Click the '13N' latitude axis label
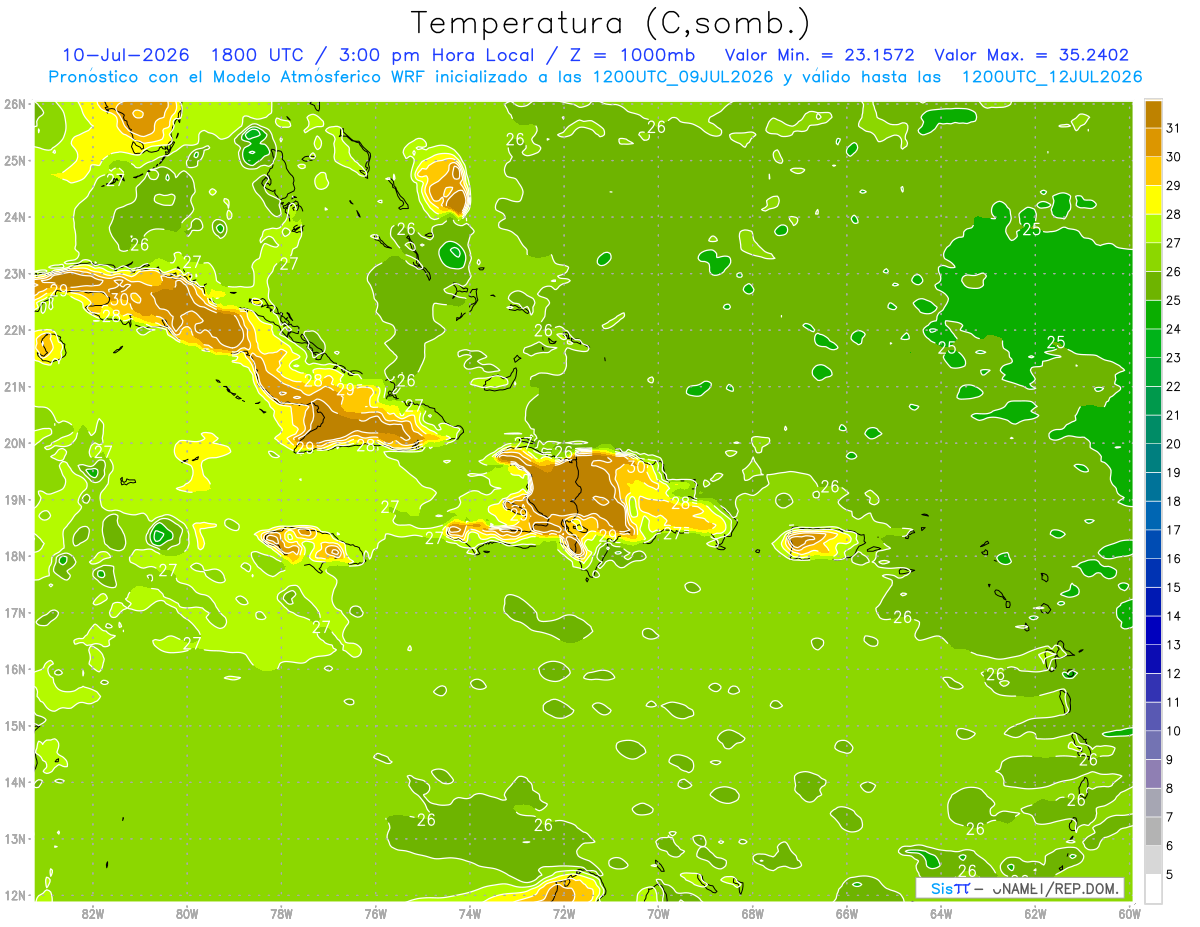This screenshot has height=927, width=1200. tap(15, 838)
